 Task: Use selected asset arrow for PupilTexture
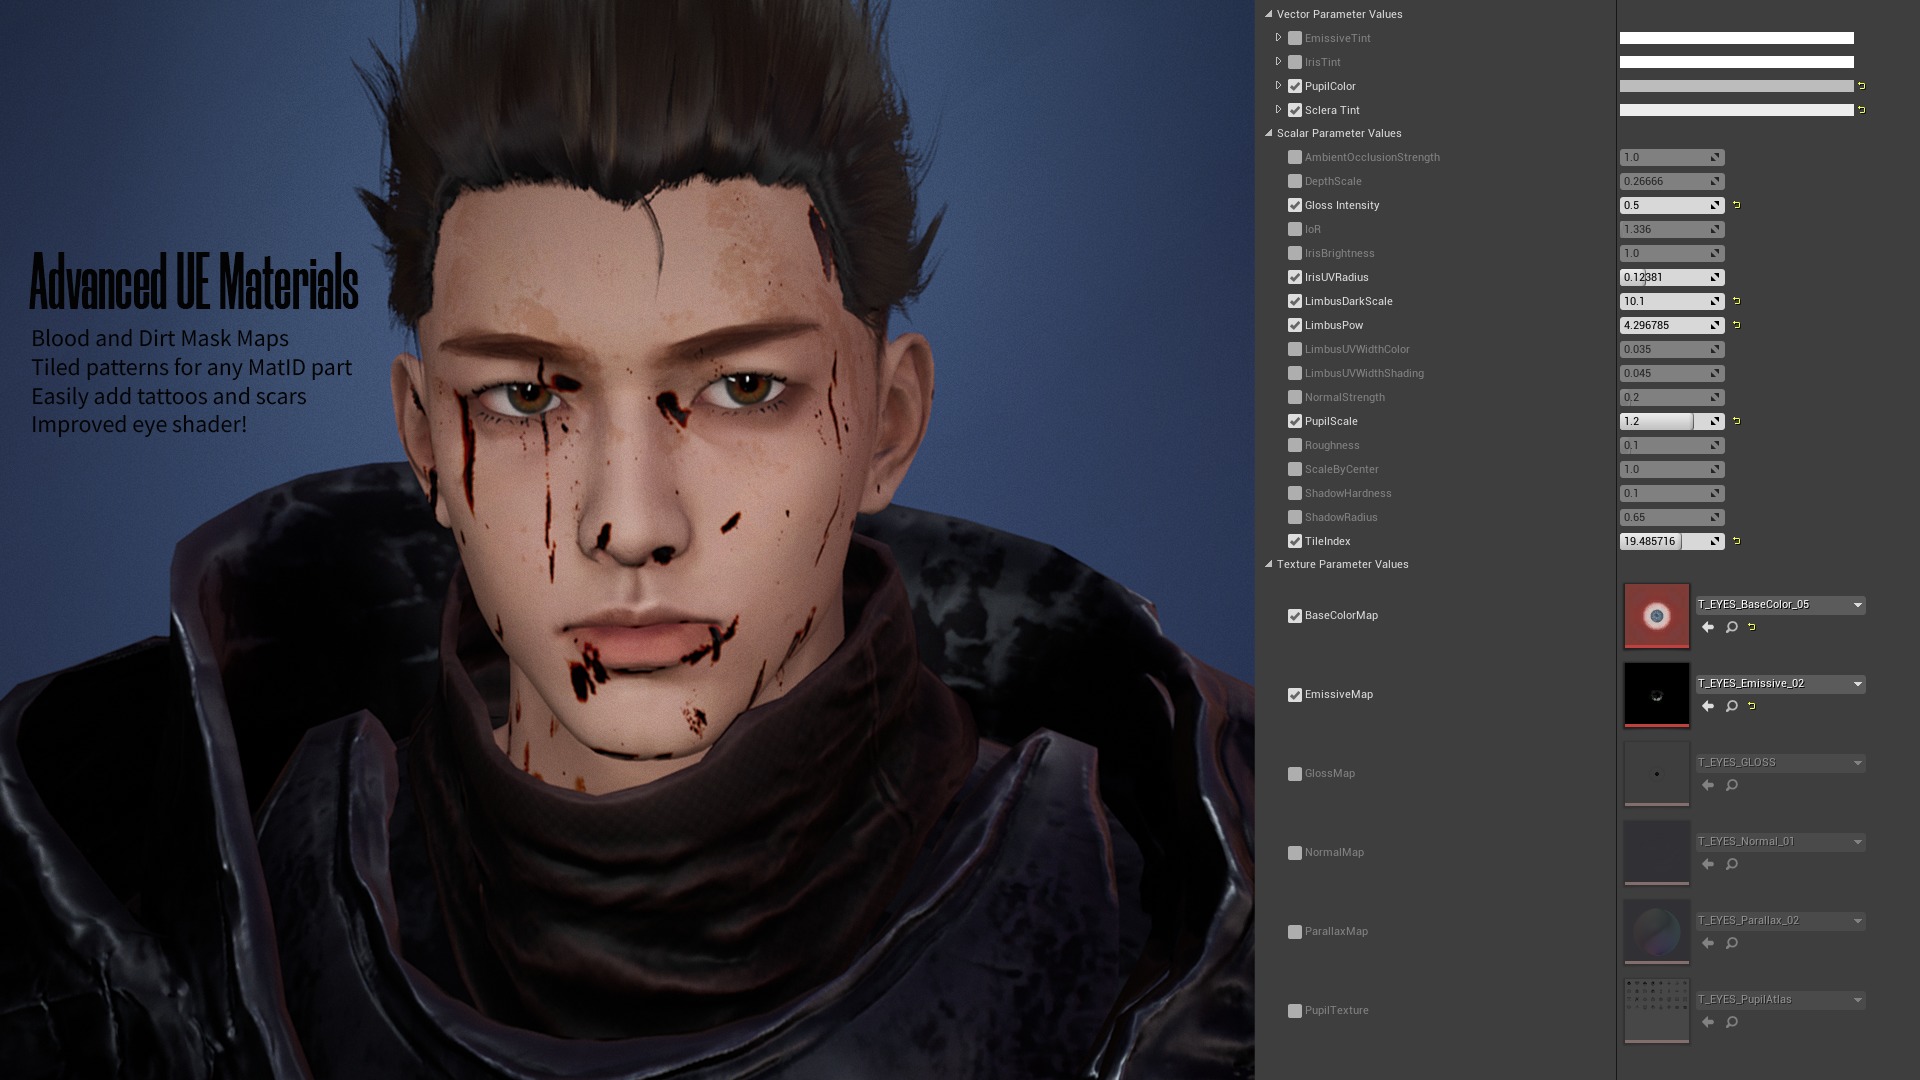pos(1708,1022)
